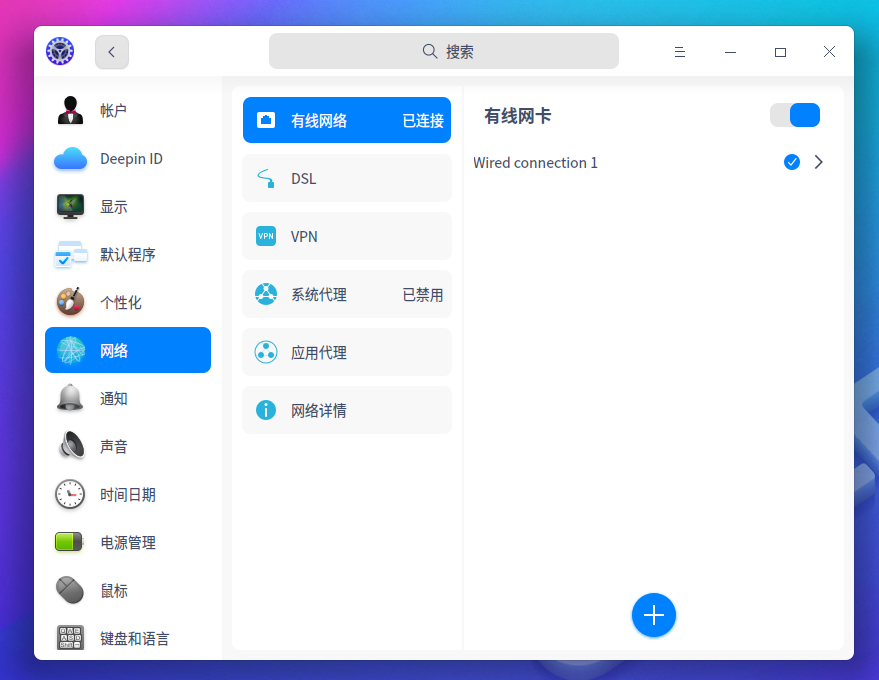Screen dimensions: 879x680
Task: Click the 应用代理 icon
Action: coord(266,352)
